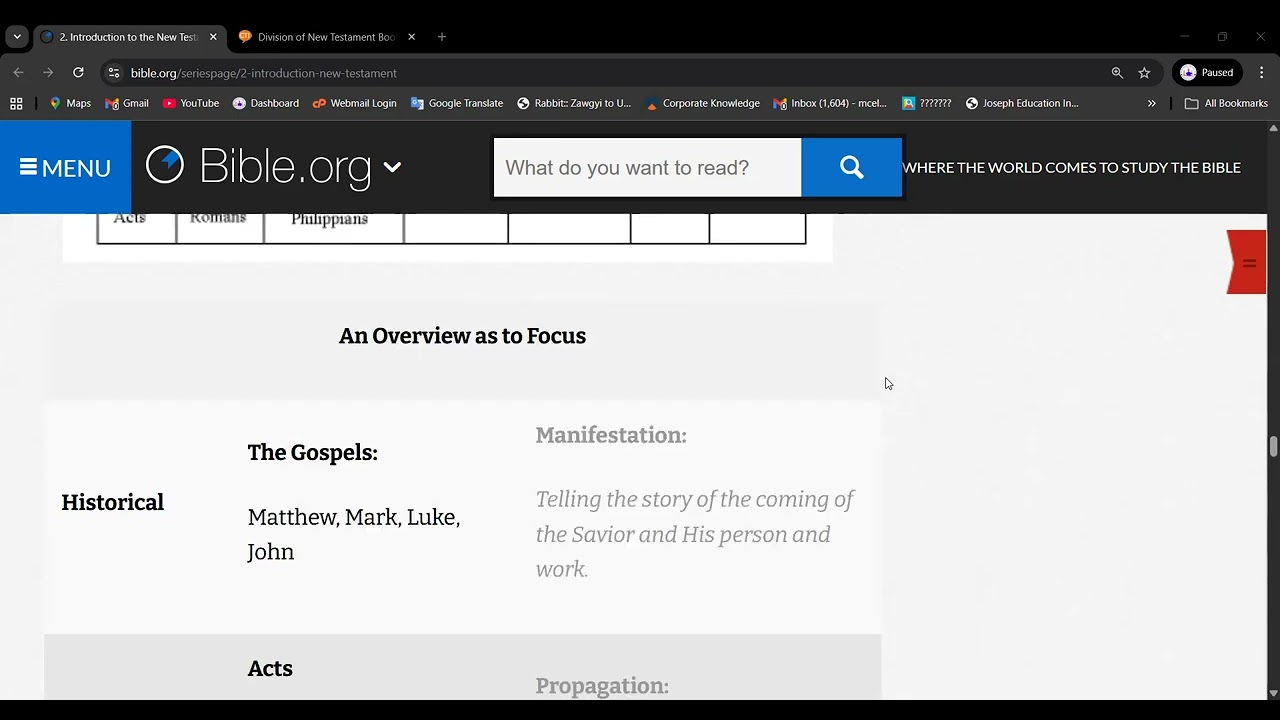Screen dimensions: 1280x720
Task: Select Romans cell in the table
Action: point(218,218)
